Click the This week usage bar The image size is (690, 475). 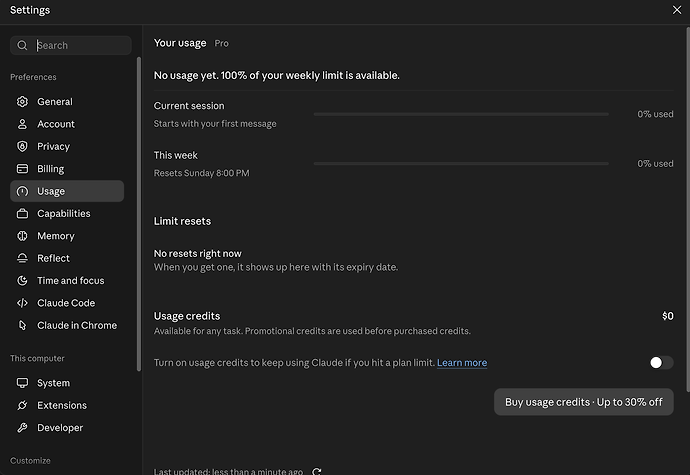pyautogui.click(x=461, y=163)
